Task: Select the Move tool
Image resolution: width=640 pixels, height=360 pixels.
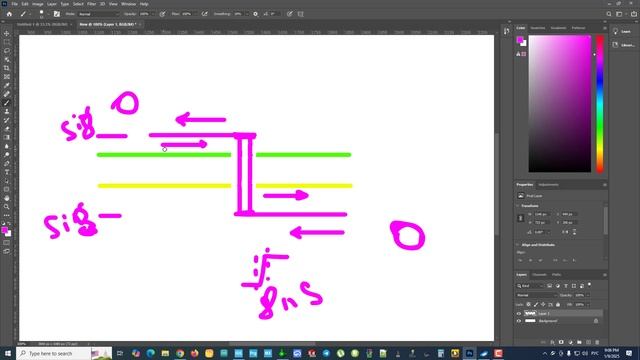Action: (x=7, y=33)
